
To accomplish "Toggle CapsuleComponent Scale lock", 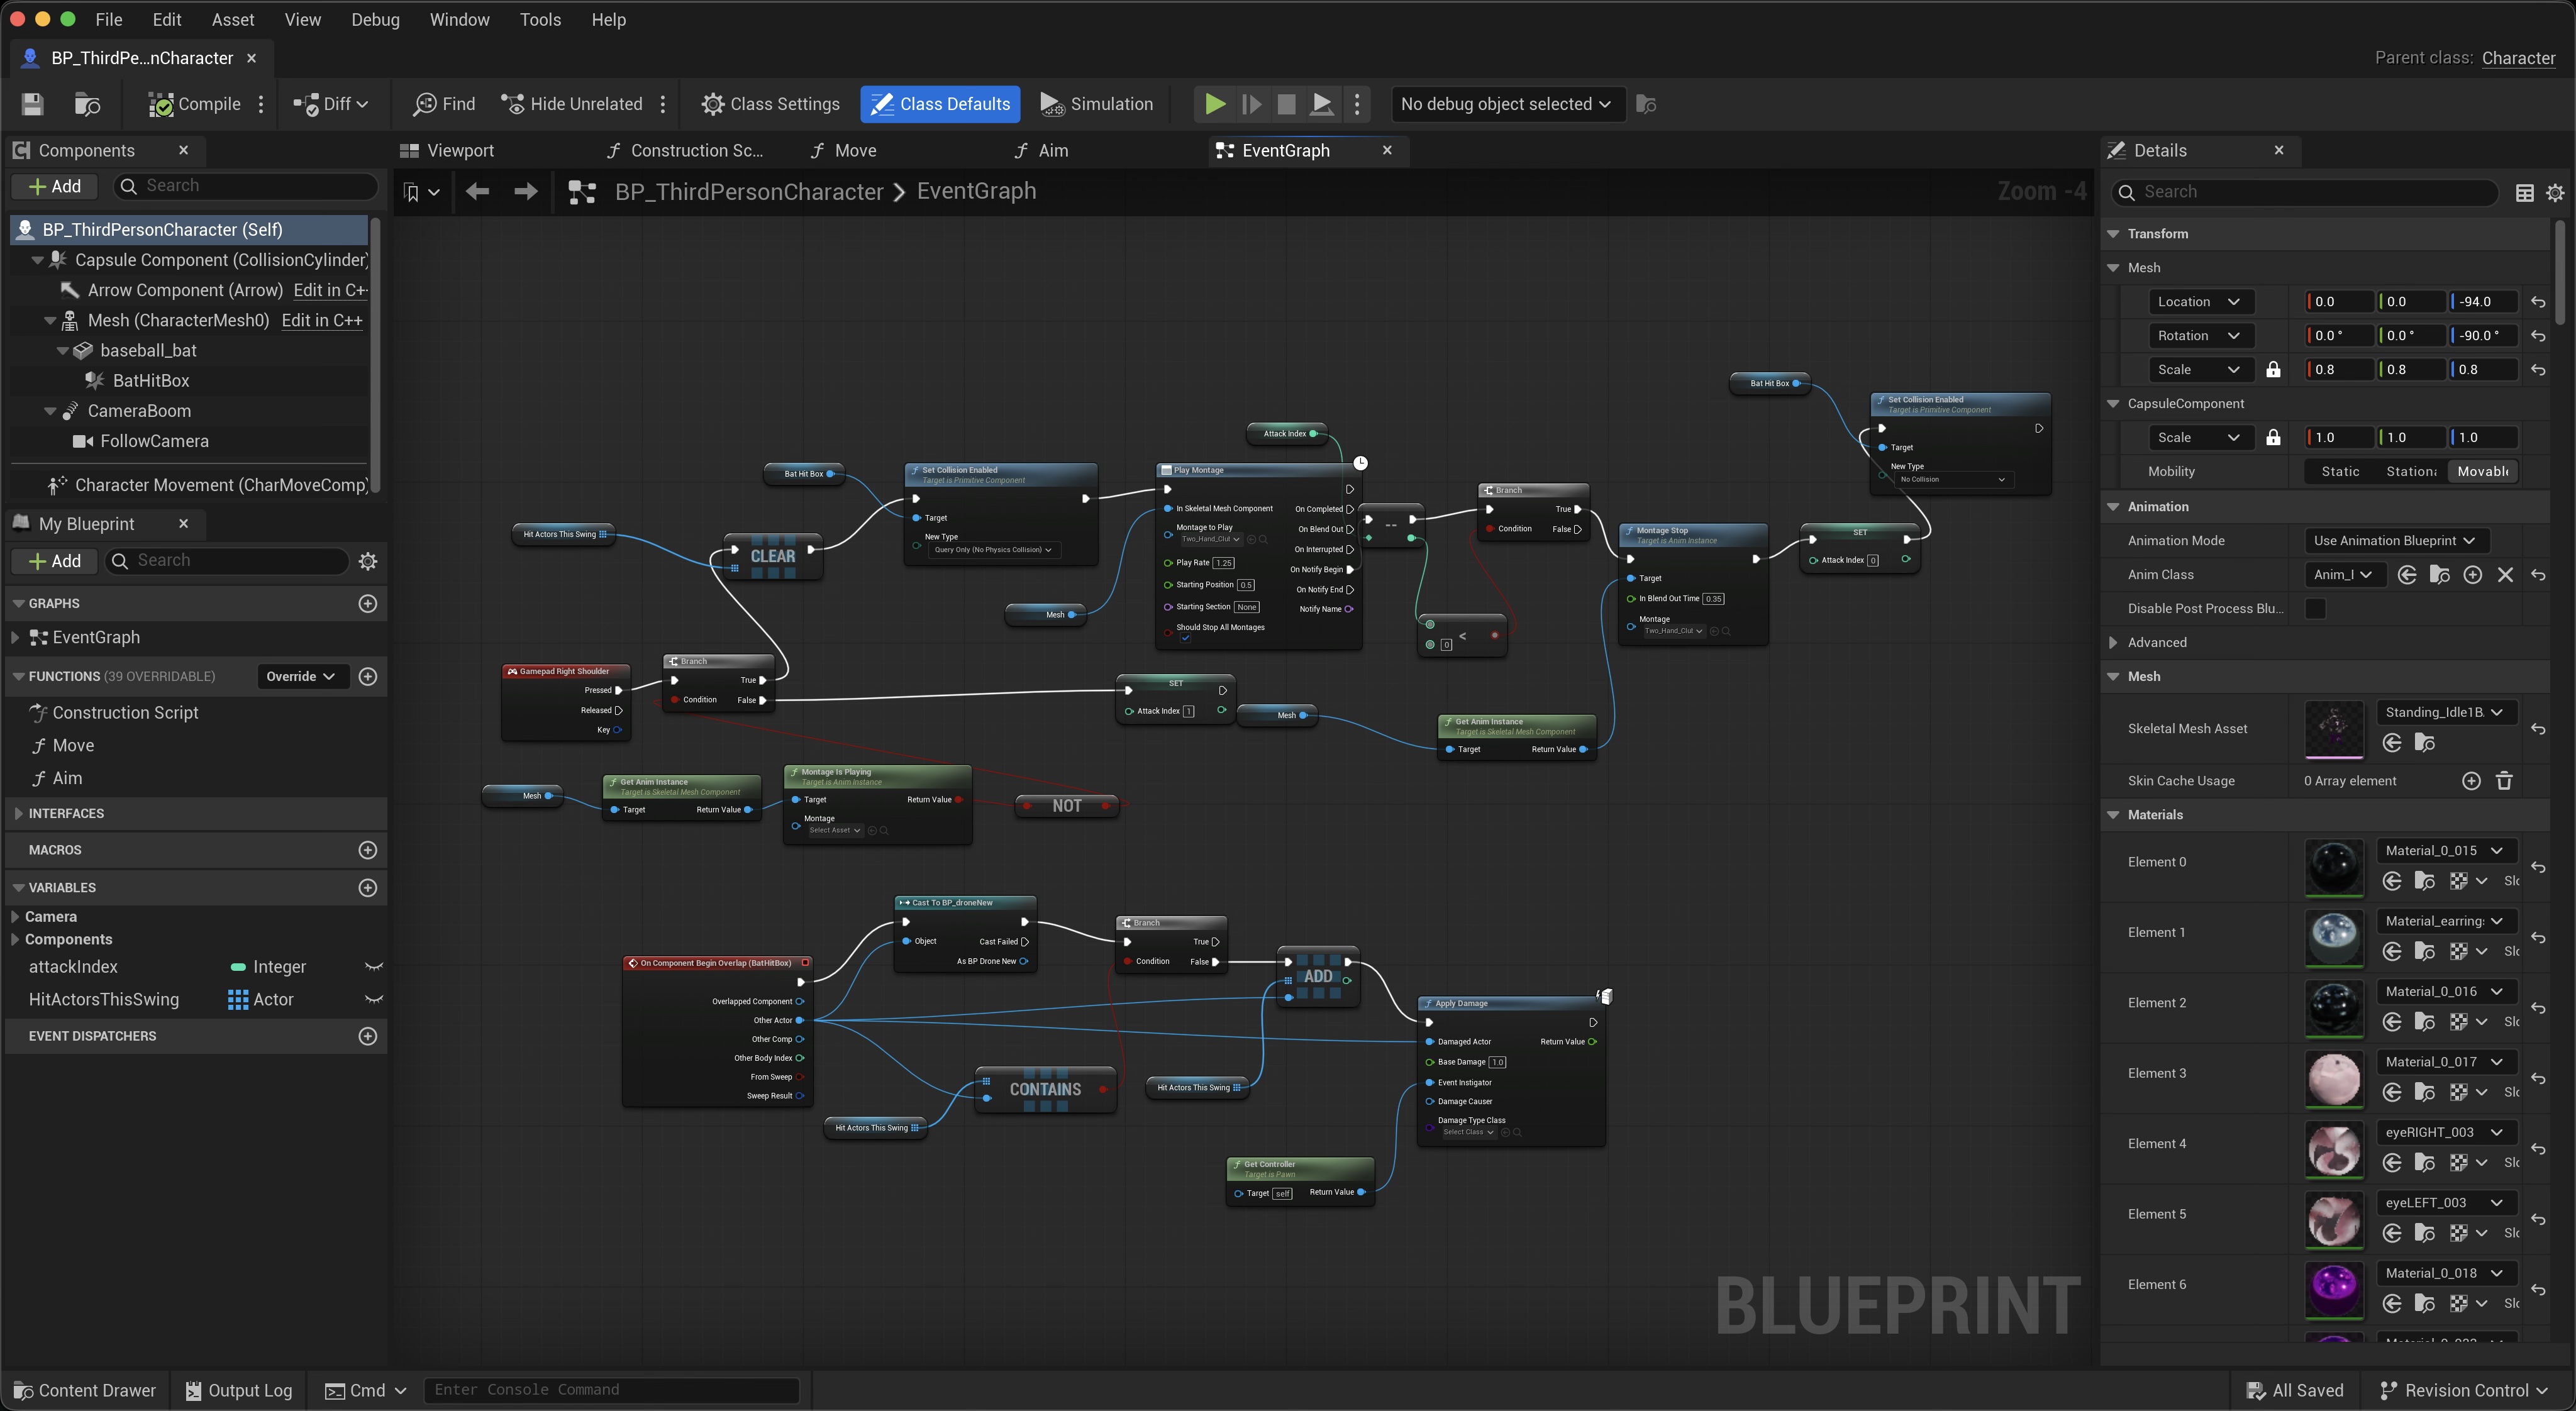I will pyautogui.click(x=2273, y=438).
